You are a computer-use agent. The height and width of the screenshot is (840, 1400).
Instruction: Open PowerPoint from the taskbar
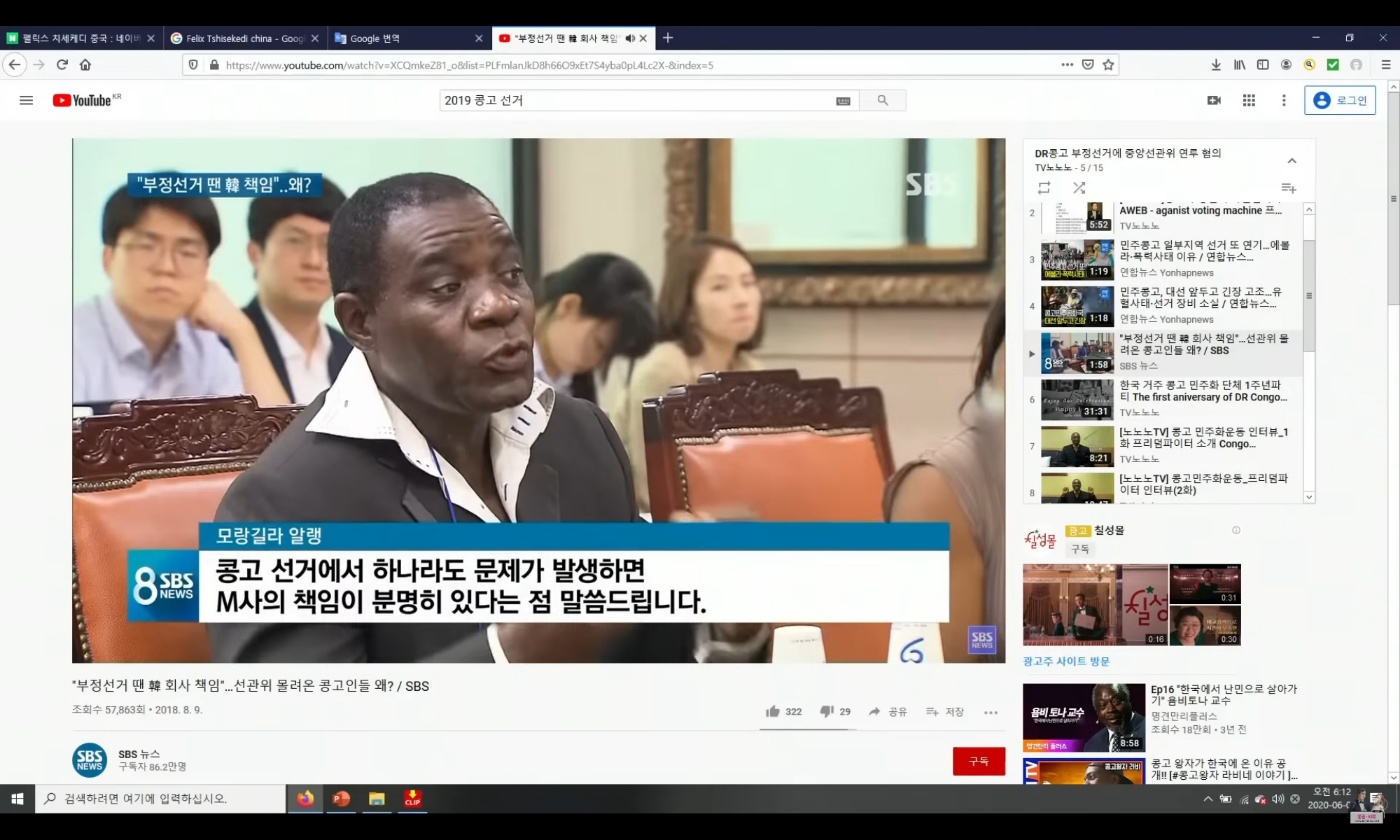pyautogui.click(x=341, y=798)
